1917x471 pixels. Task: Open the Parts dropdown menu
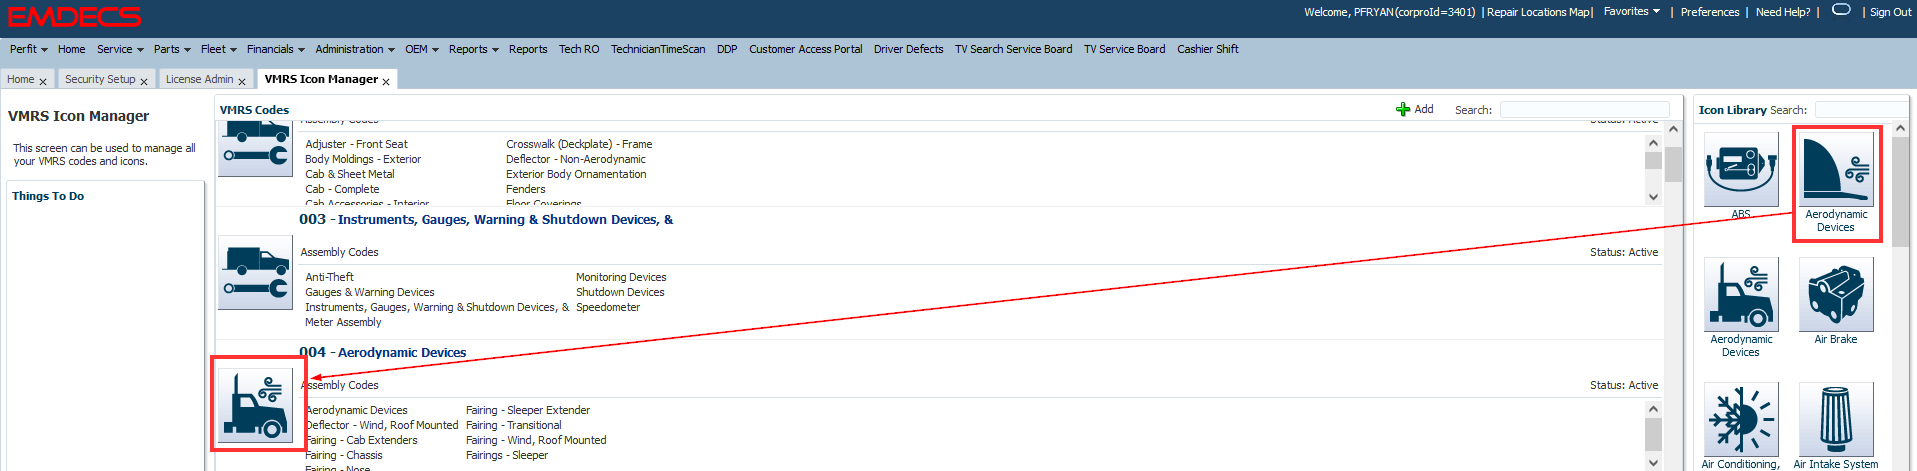(172, 49)
